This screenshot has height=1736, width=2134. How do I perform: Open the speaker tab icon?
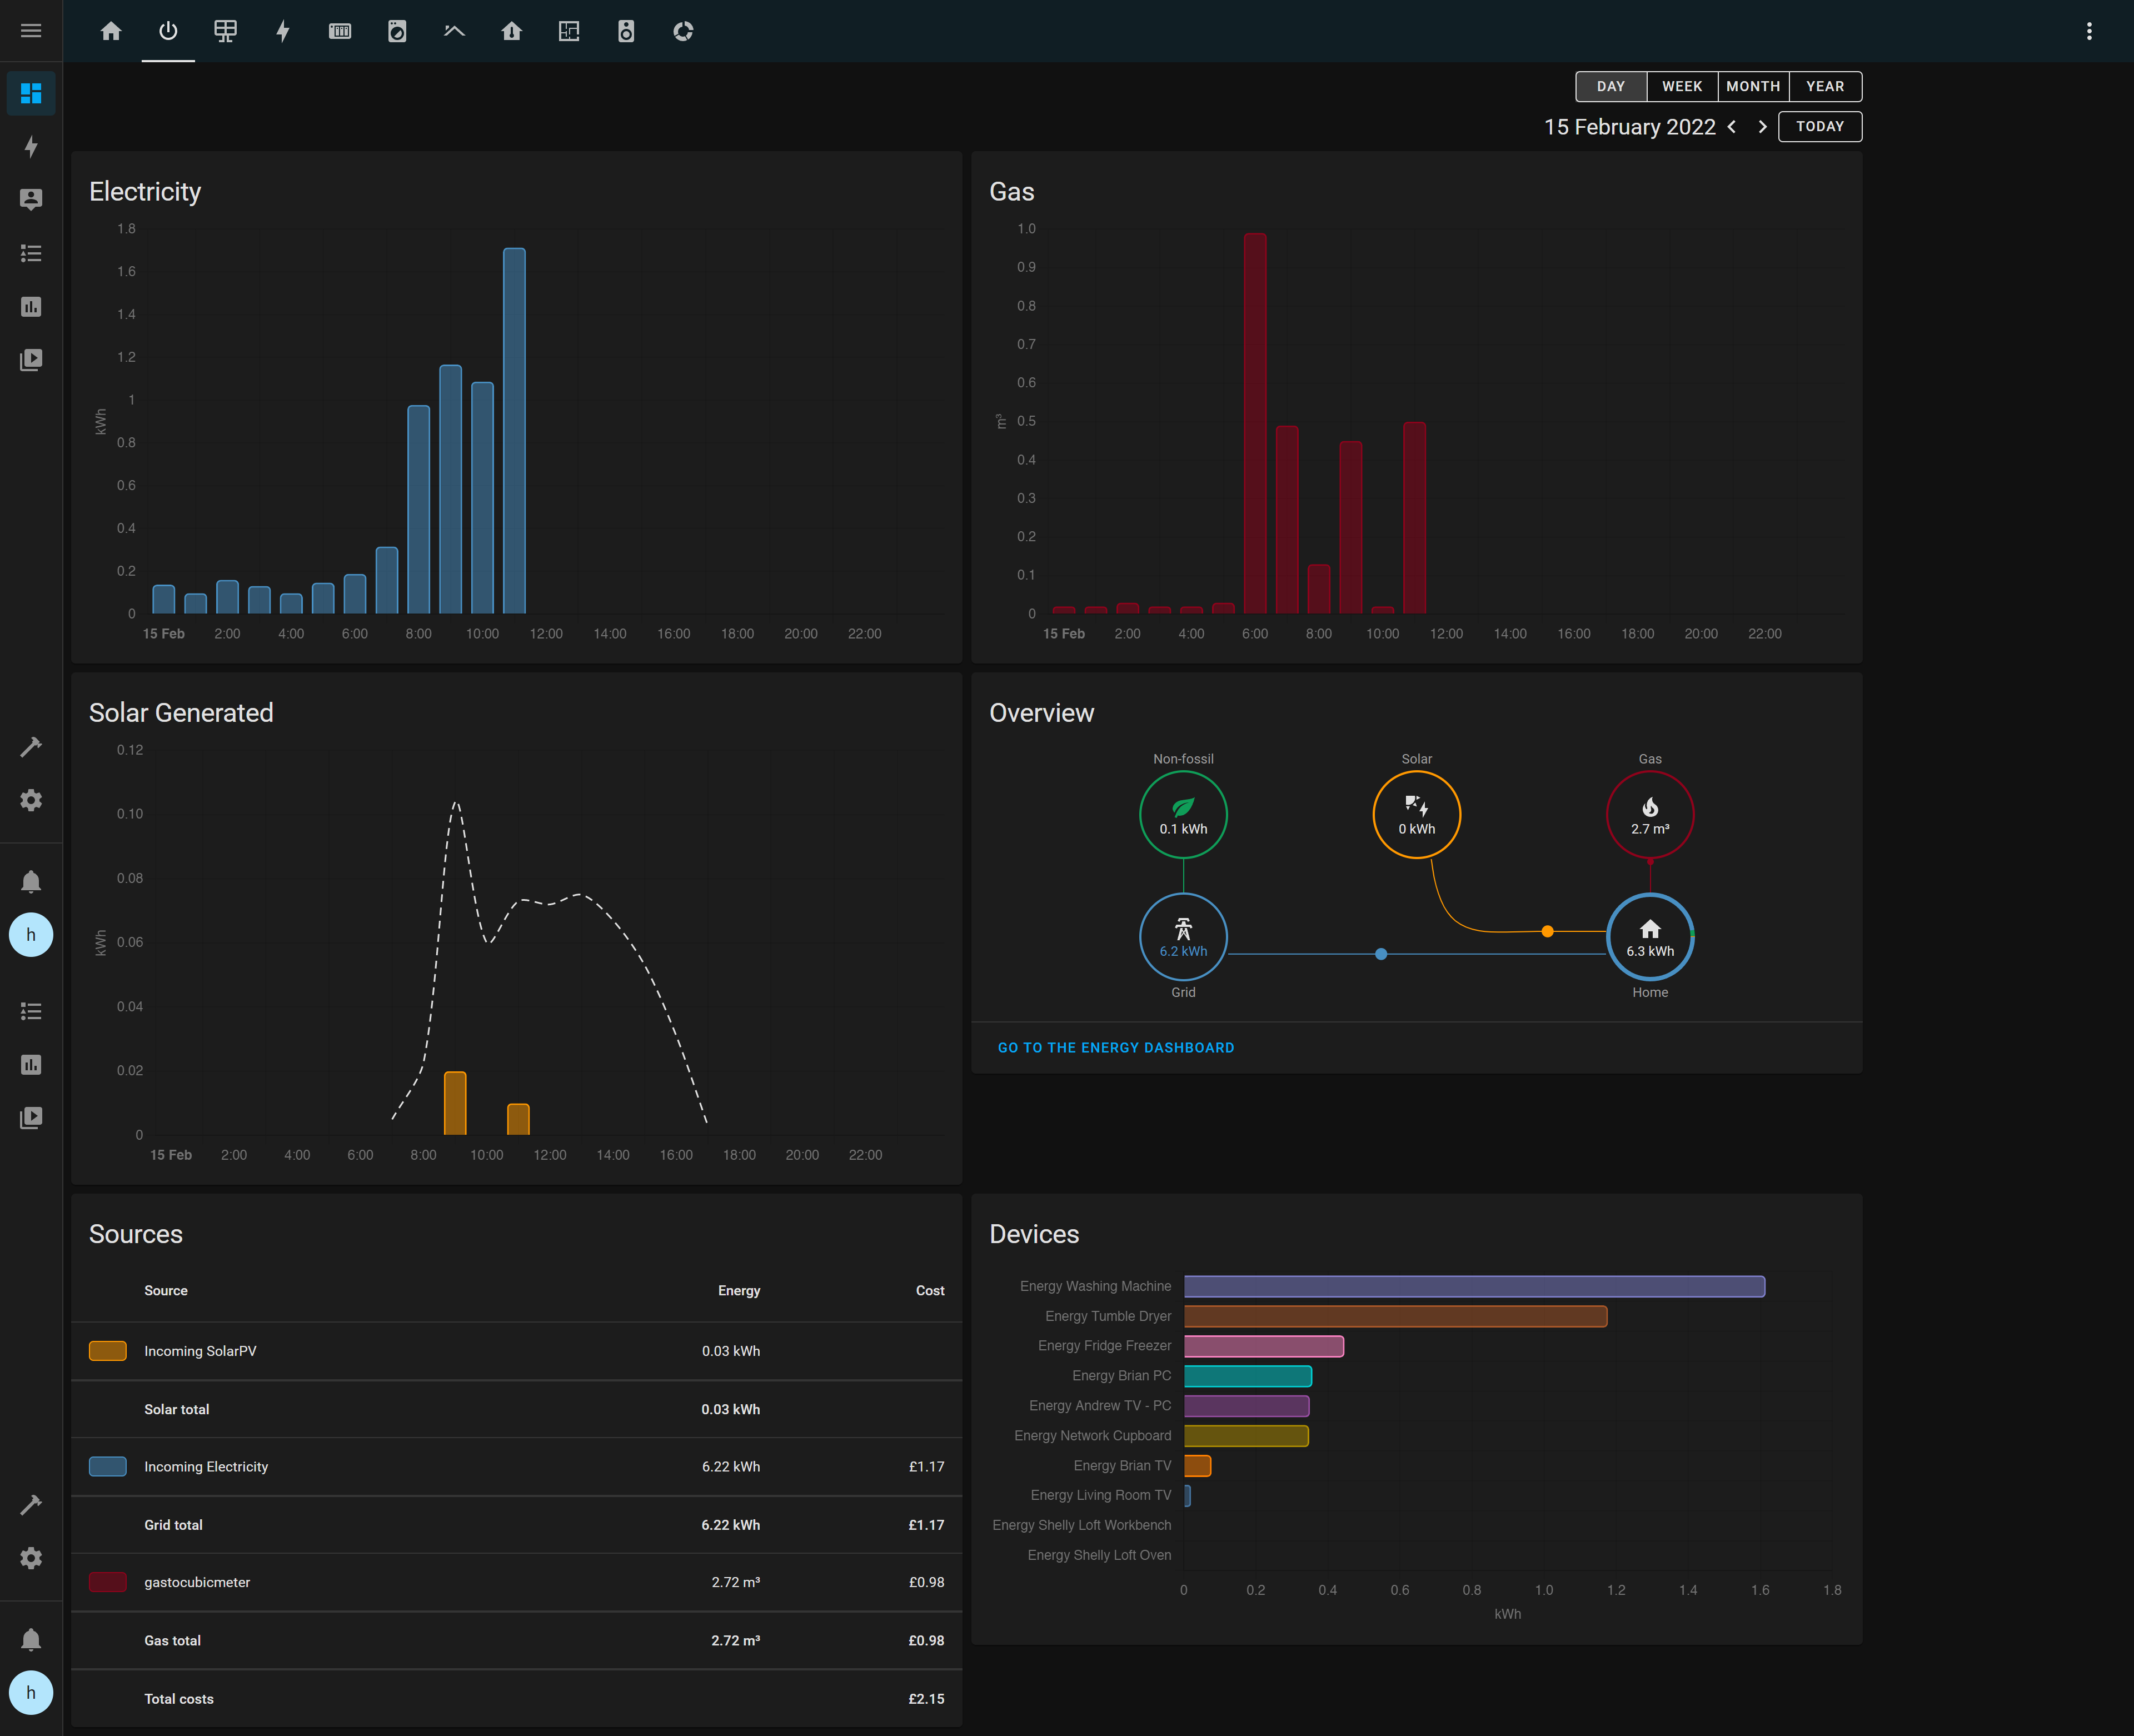626,31
